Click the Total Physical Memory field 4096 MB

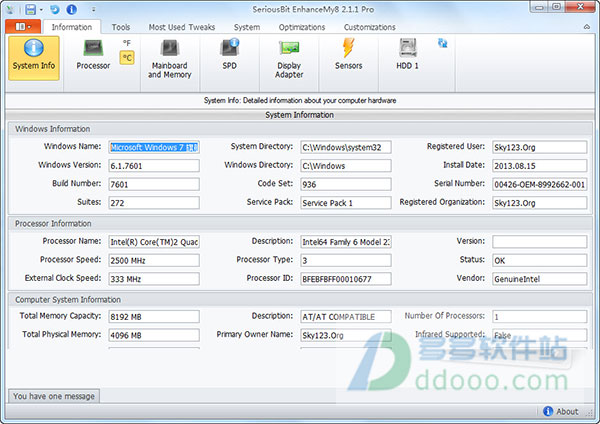154,335
